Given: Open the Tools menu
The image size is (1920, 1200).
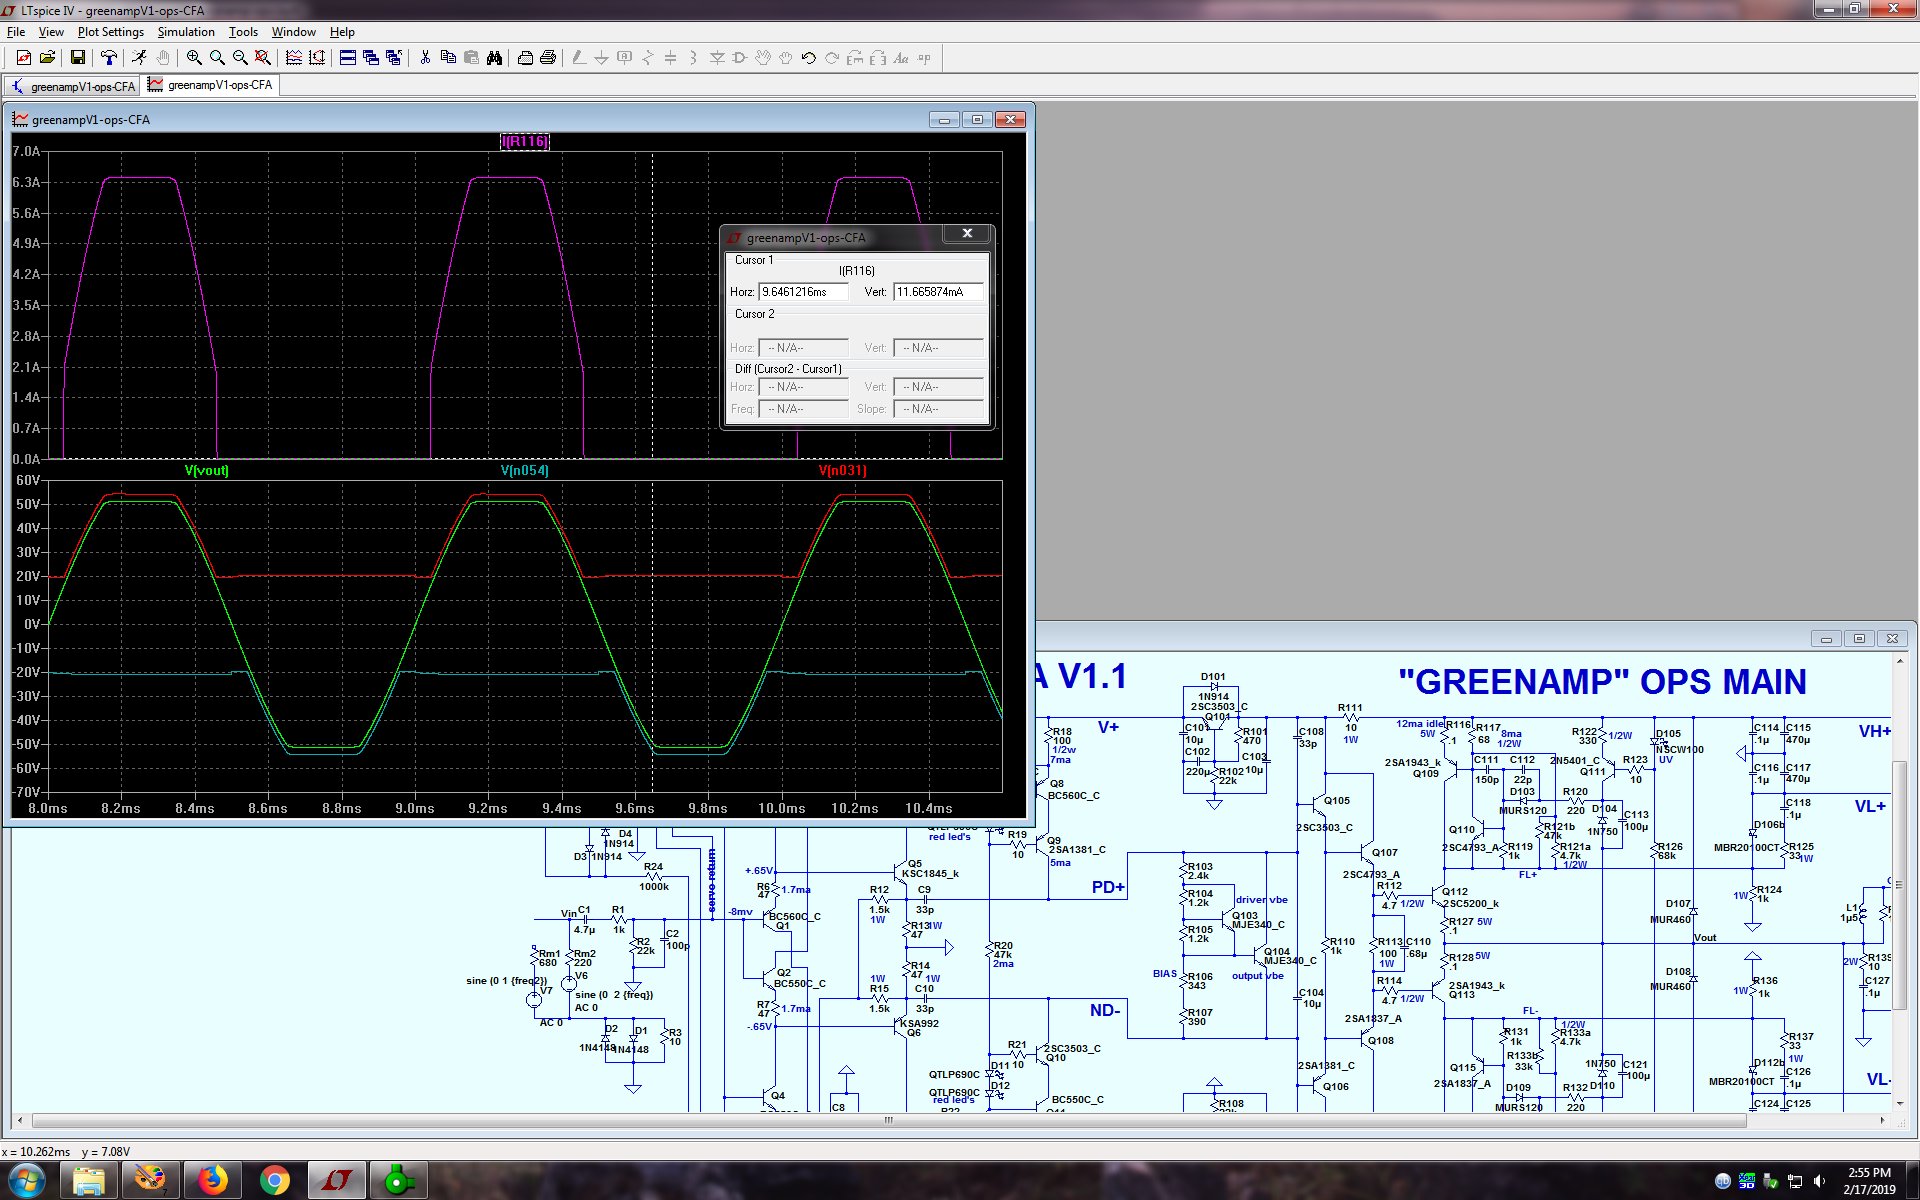Looking at the screenshot, I should coord(243,32).
